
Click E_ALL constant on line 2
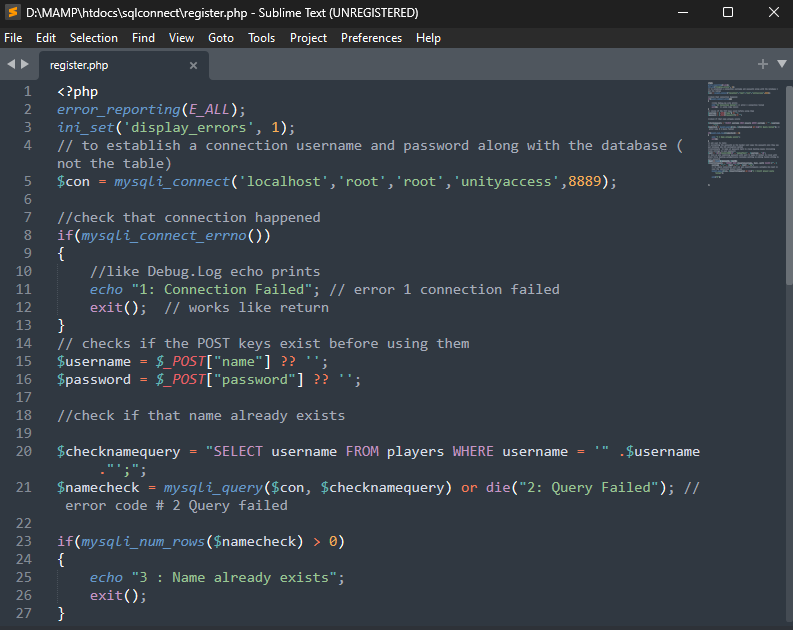pyautogui.click(x=209, y=110)
